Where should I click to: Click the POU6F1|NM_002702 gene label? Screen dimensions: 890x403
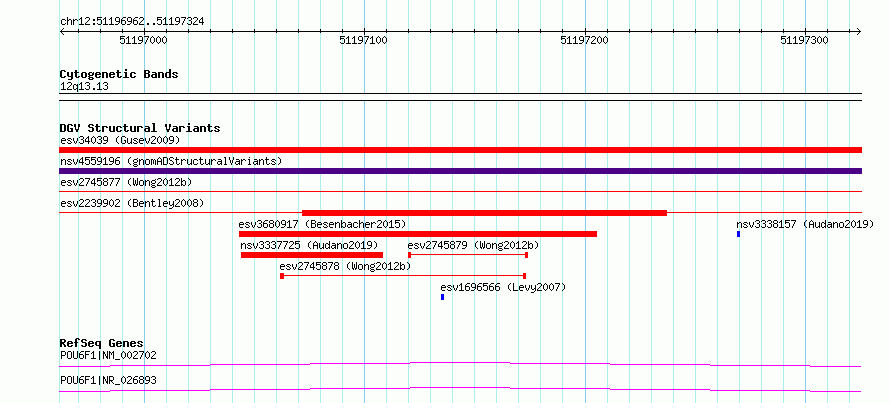(x=108, y=356)
